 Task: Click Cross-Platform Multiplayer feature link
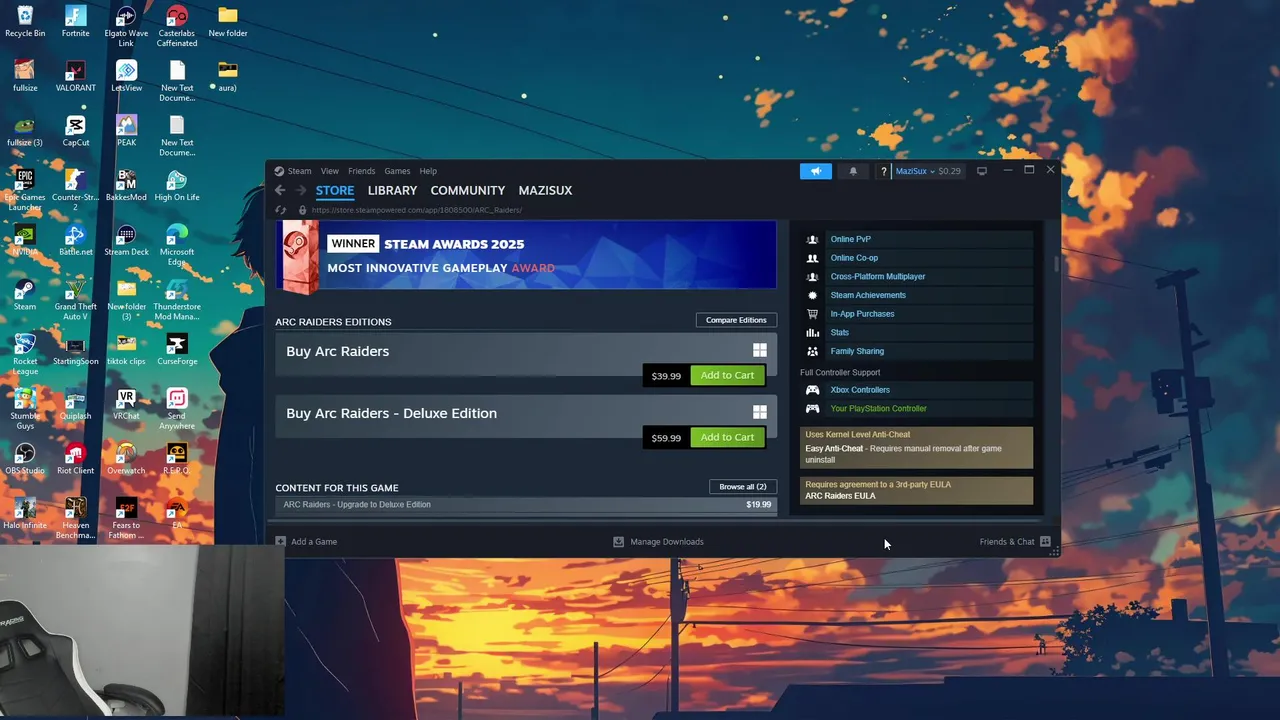click(878, 277)
